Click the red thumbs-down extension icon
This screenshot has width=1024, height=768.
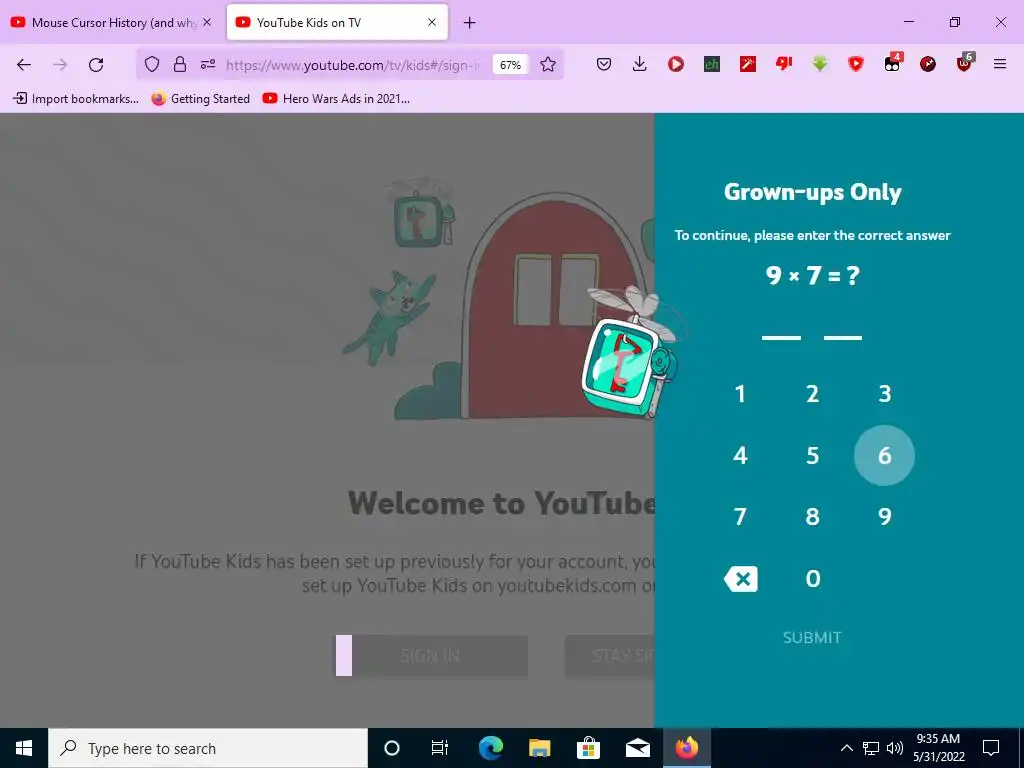pyautogui.click(x=784, y=64)
